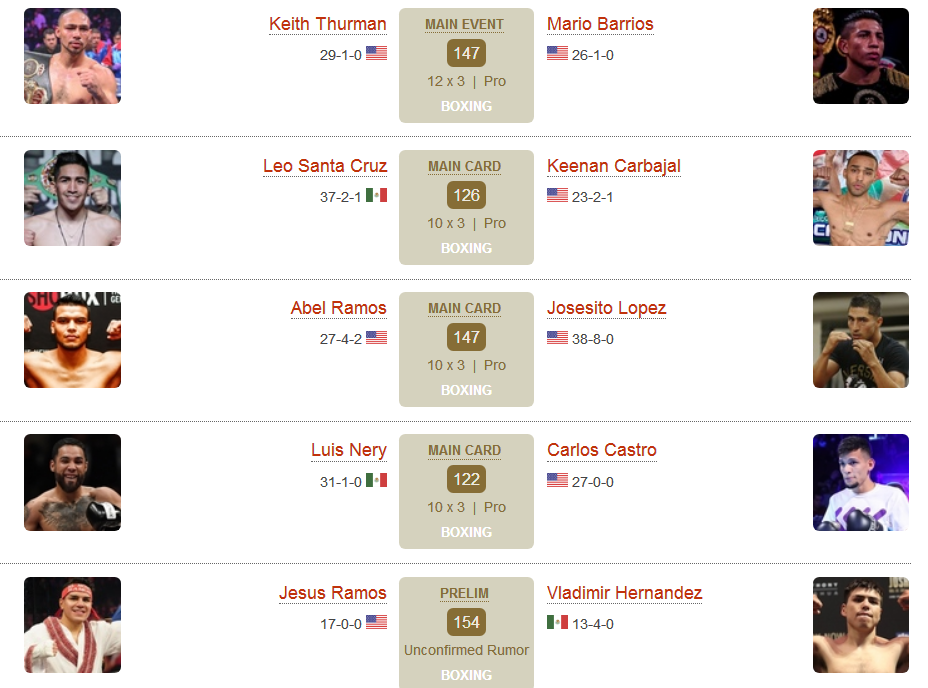The height and width of the screenshot is (688, 928).
Task: Click Josesito Lopez photo thumbnail
Action: [x=861, y=340]
